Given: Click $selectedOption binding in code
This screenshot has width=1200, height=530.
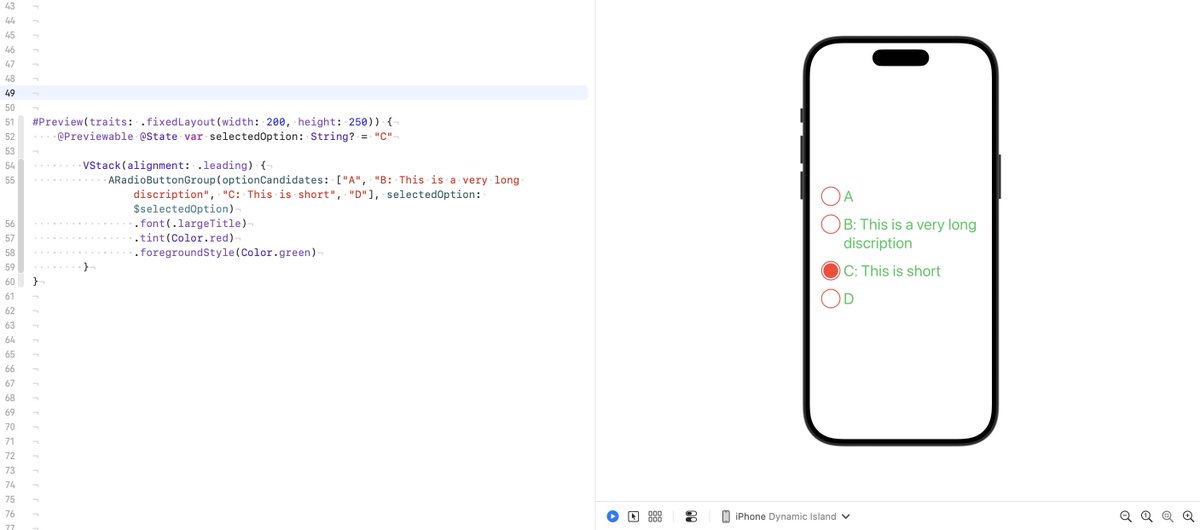Looking at the screenshot, I should pyautogui.click(x=183, y=209).
